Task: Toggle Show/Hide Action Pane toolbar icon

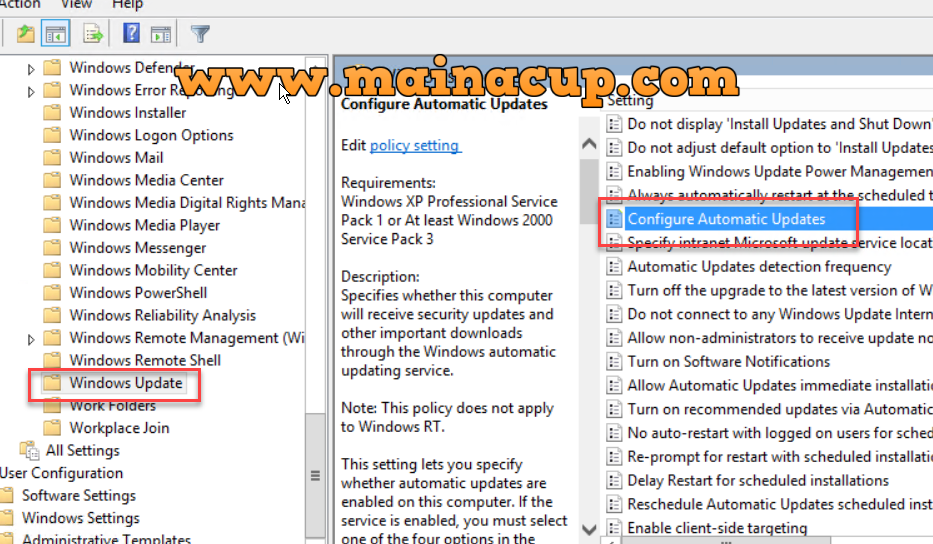Action: [x=161, y=35]
